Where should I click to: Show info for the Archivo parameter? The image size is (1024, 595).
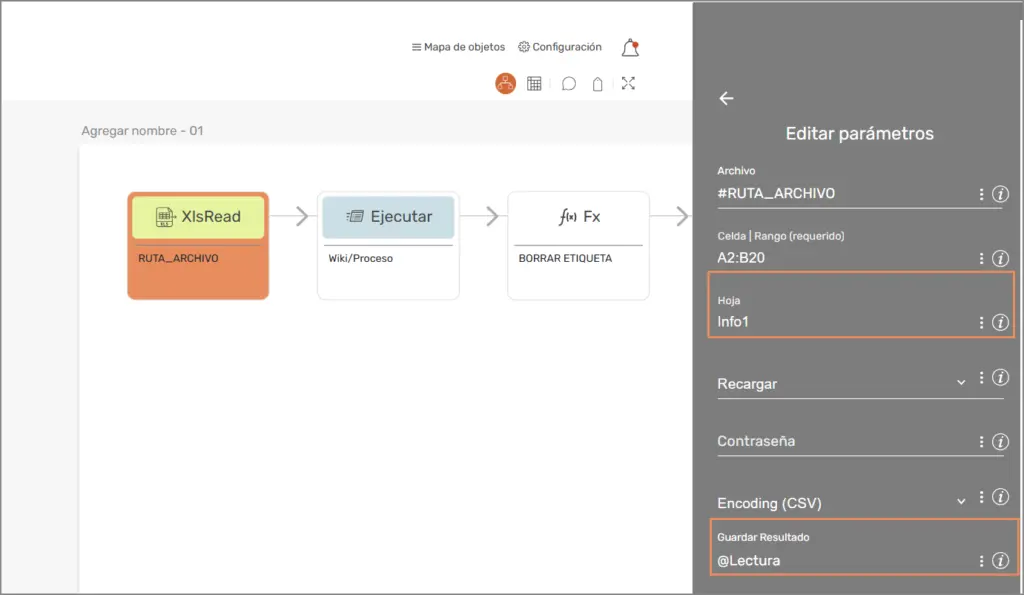pos(1000,194)
